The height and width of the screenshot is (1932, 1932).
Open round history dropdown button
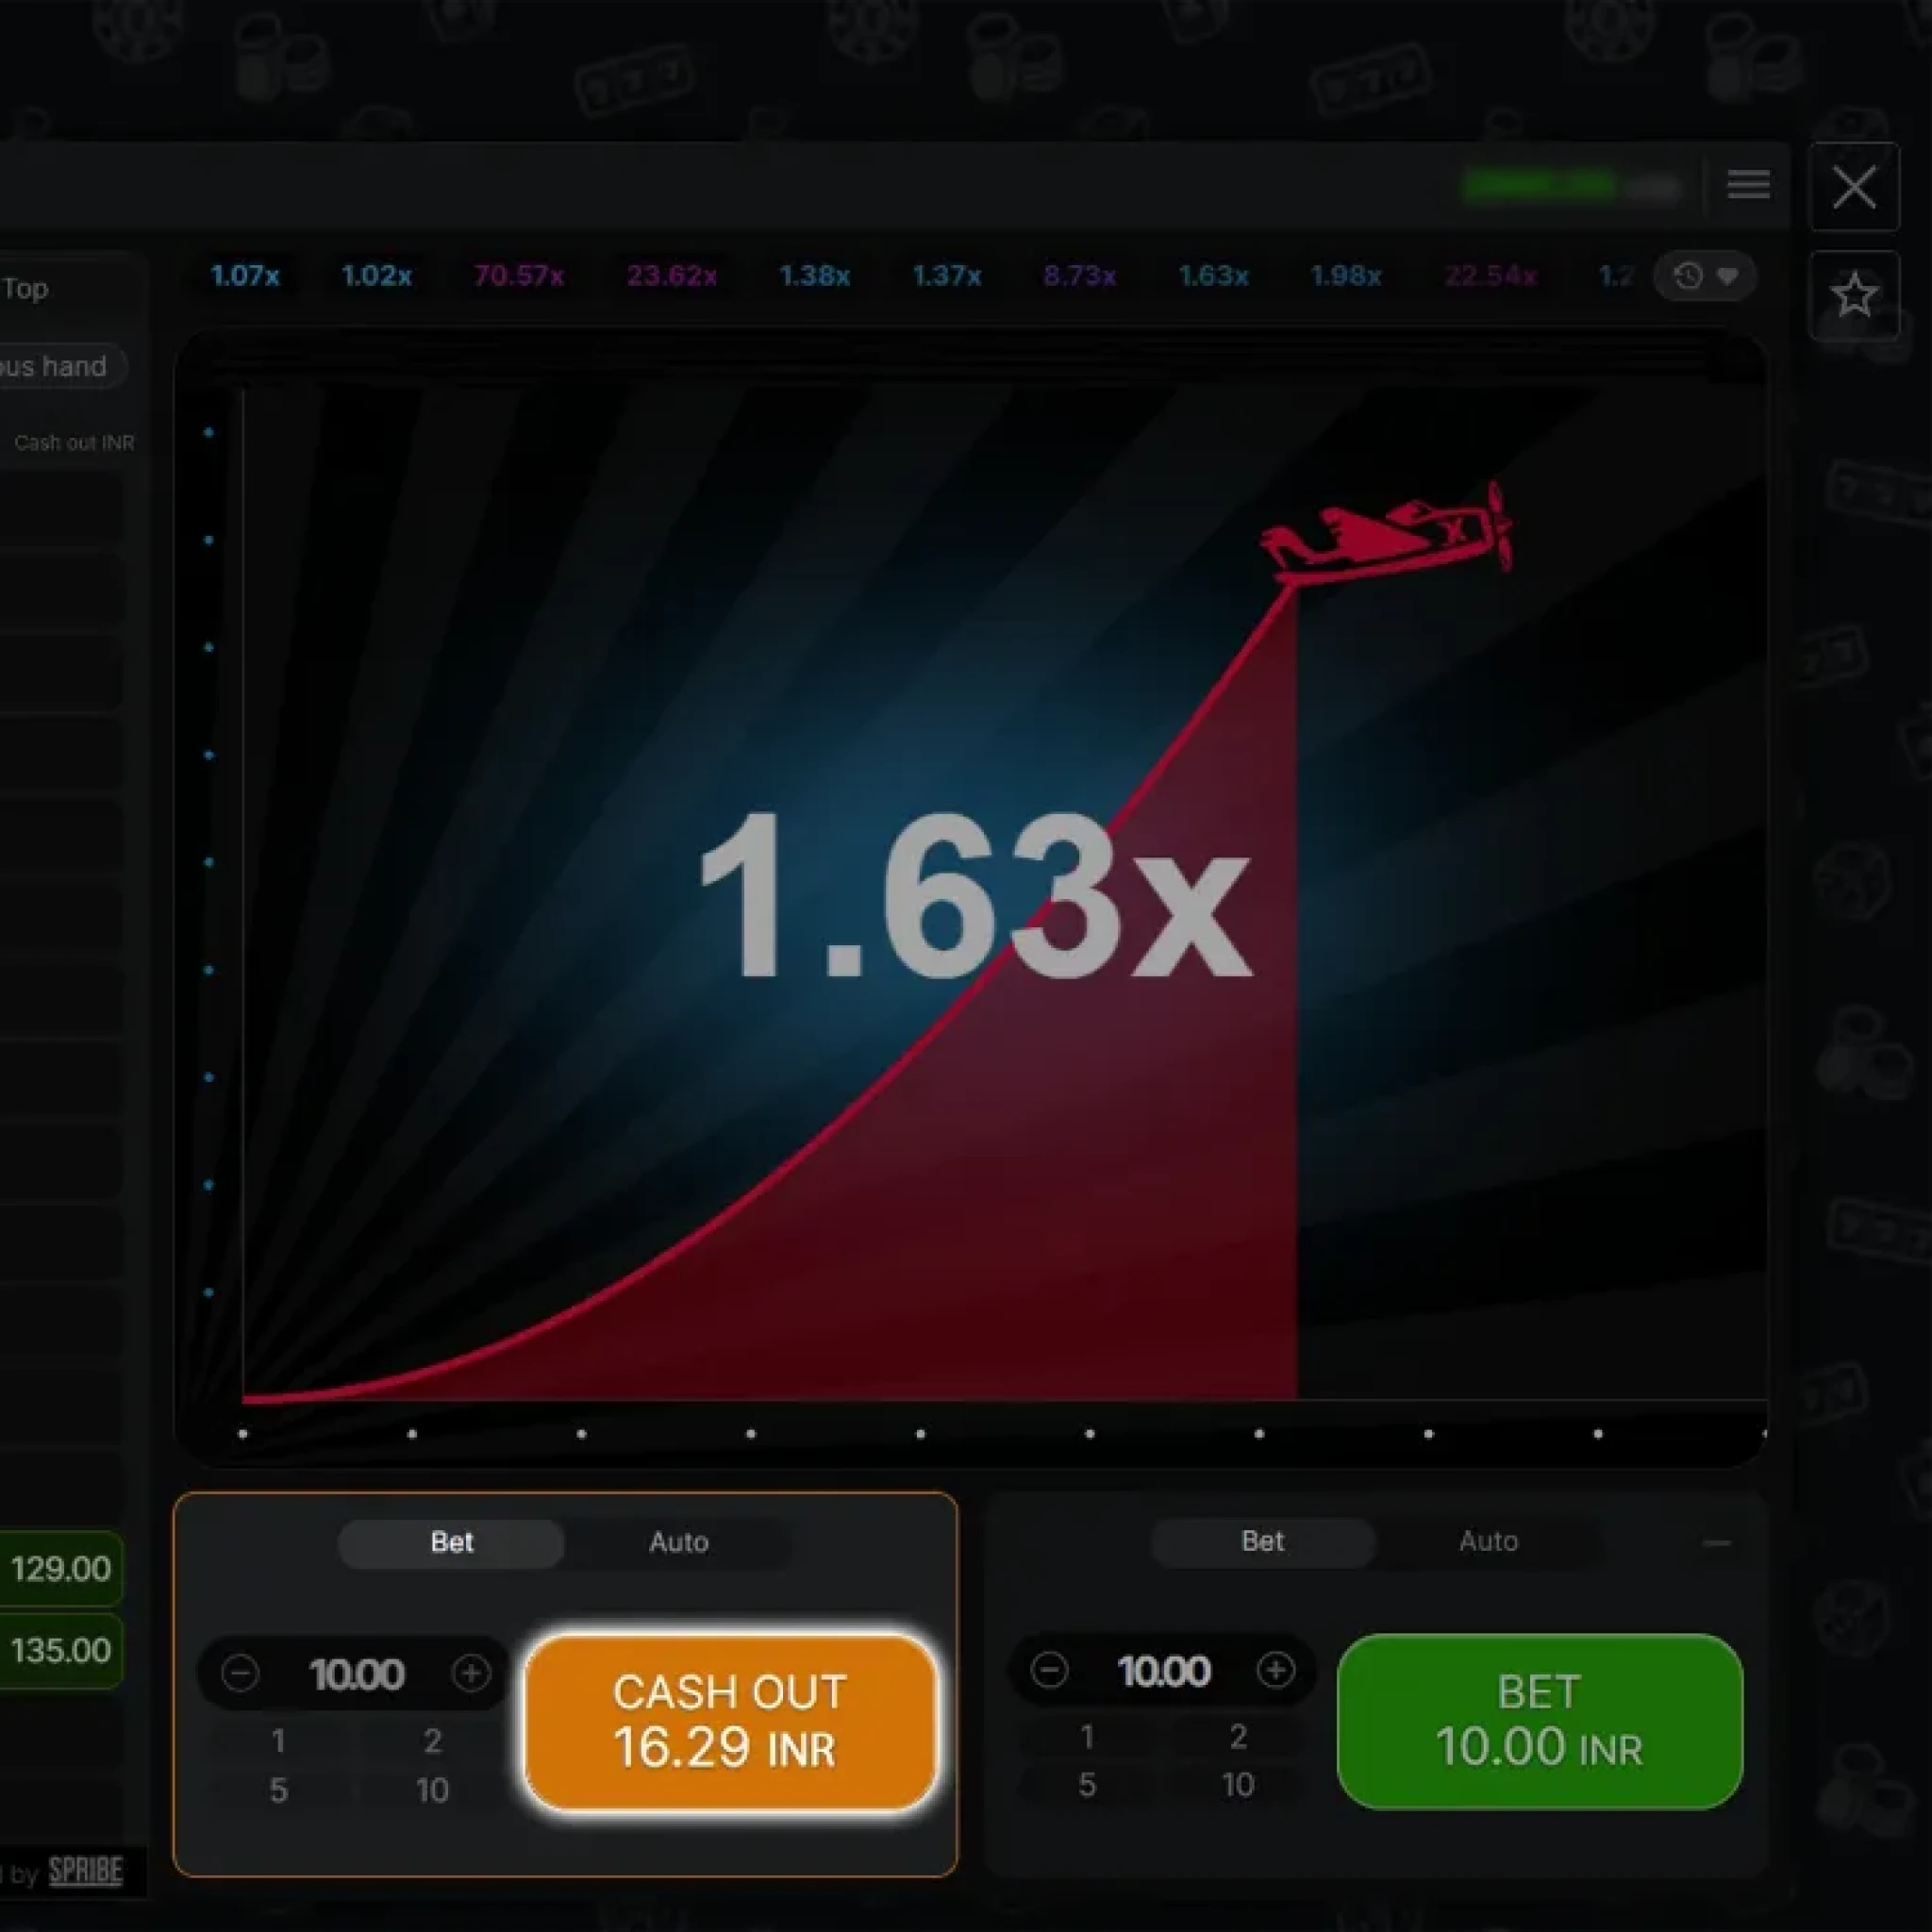(1705, 276)
